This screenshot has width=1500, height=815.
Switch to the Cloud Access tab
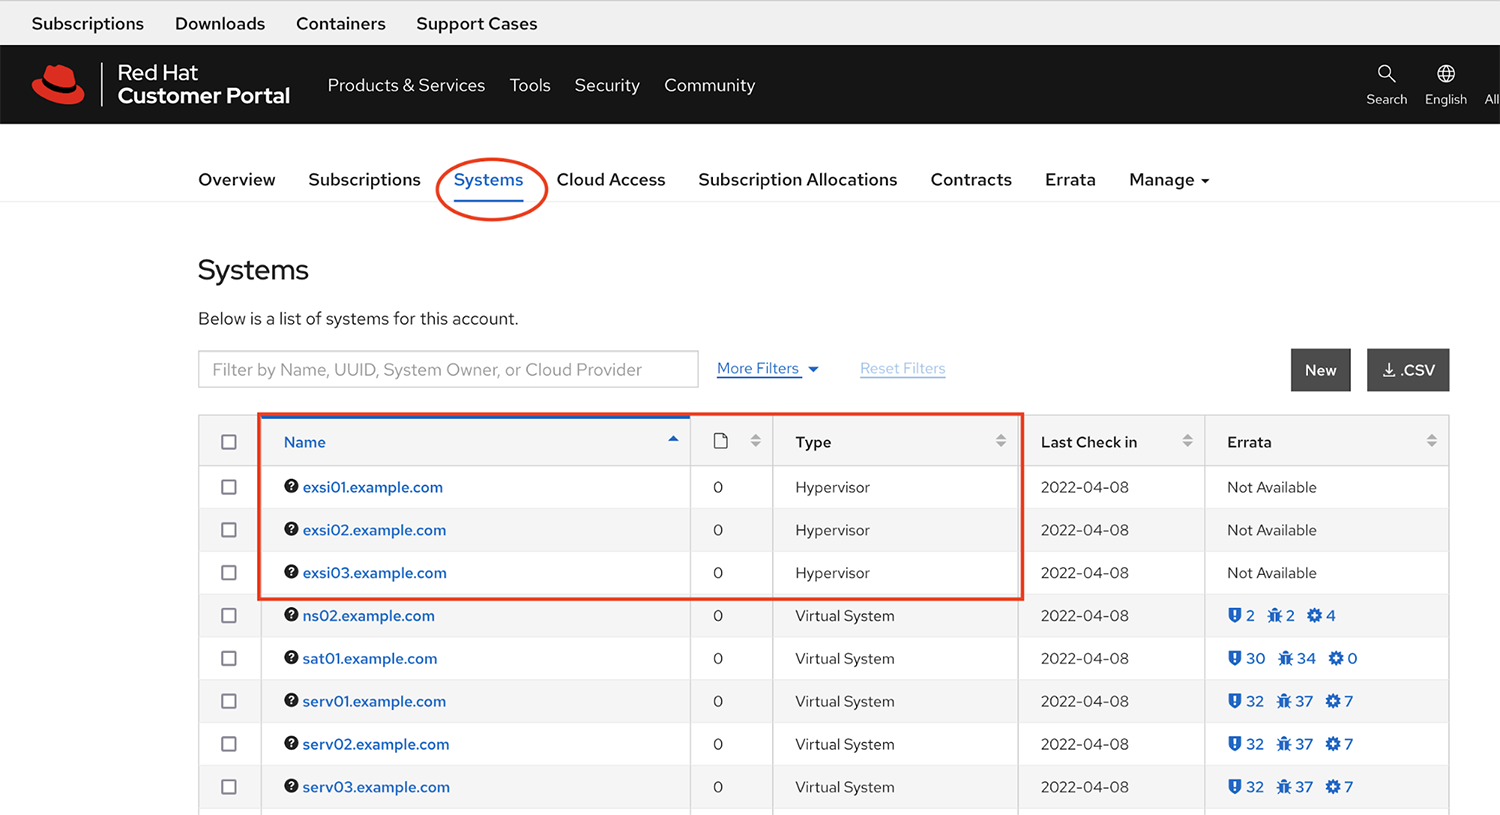click(611, 179)
